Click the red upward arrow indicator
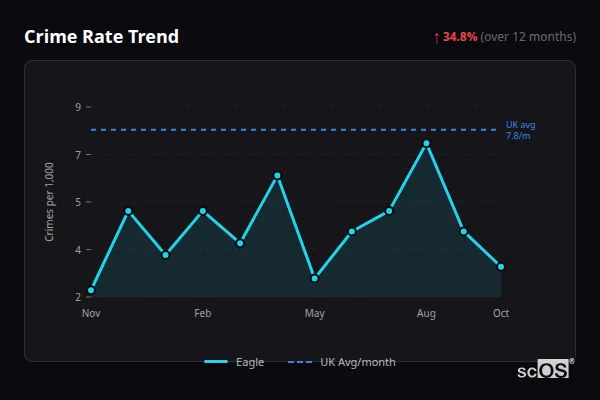 tap(437, 38)
